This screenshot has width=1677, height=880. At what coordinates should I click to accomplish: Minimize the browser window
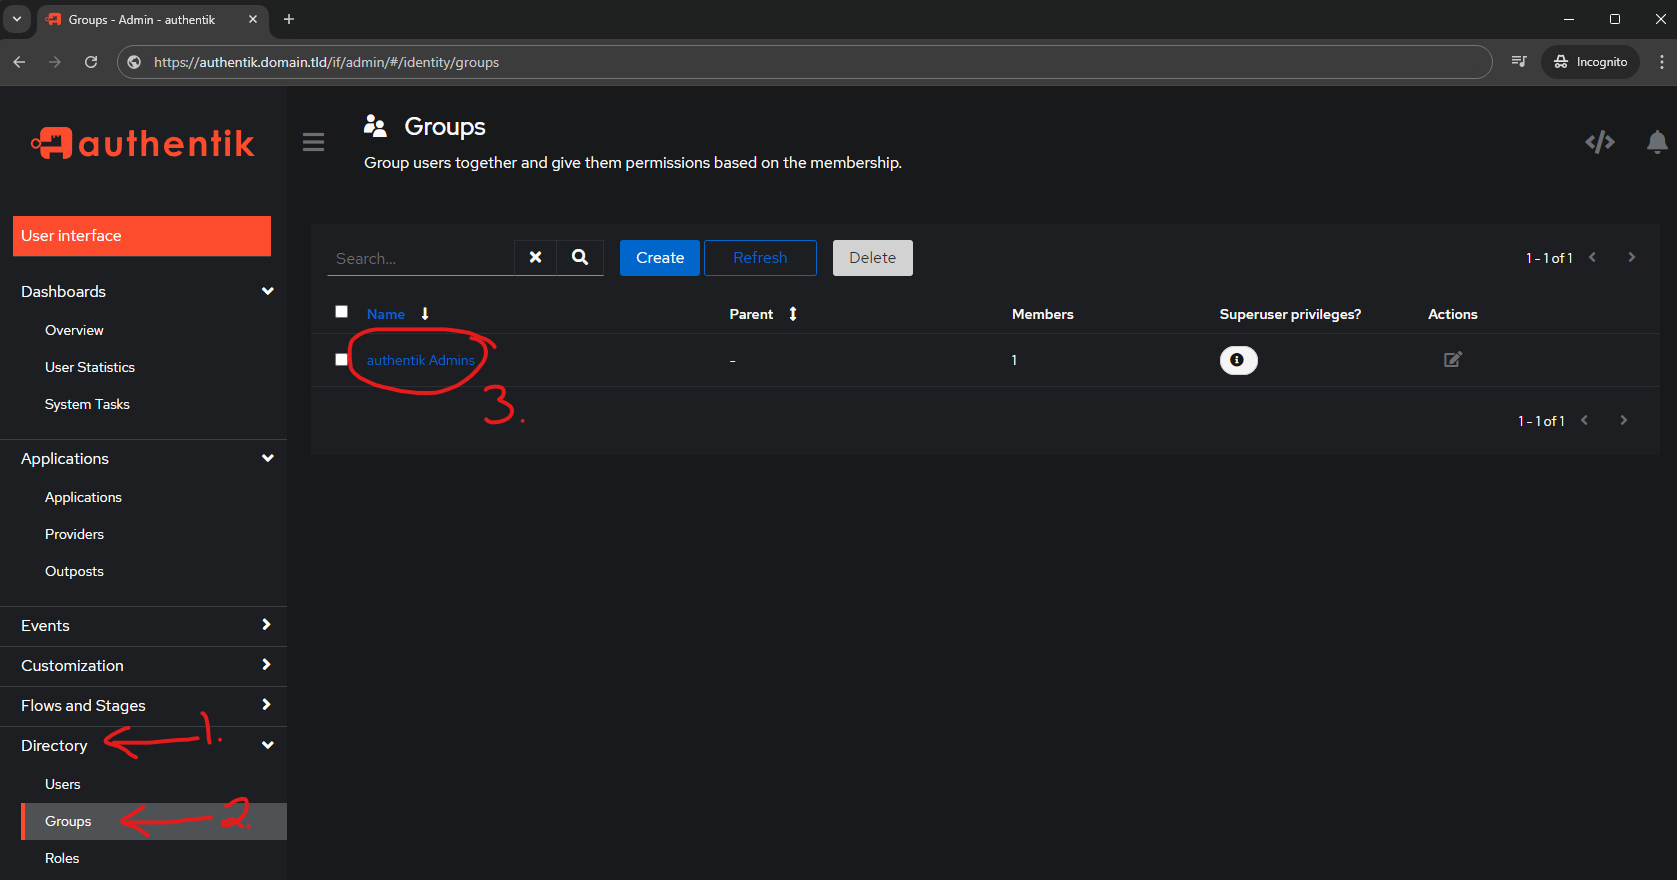click(x=1569, y=19)
